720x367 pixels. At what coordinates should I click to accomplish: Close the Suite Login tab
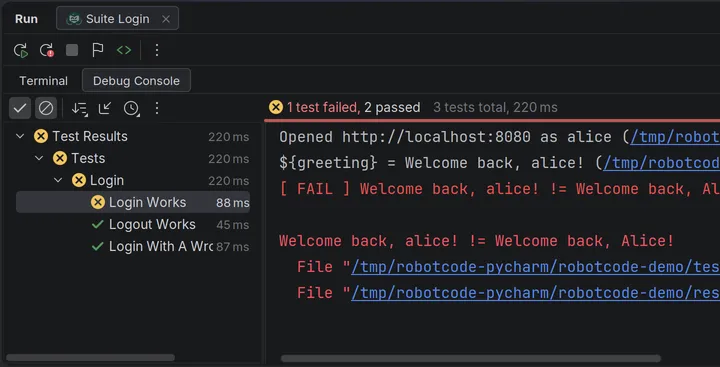166,19
